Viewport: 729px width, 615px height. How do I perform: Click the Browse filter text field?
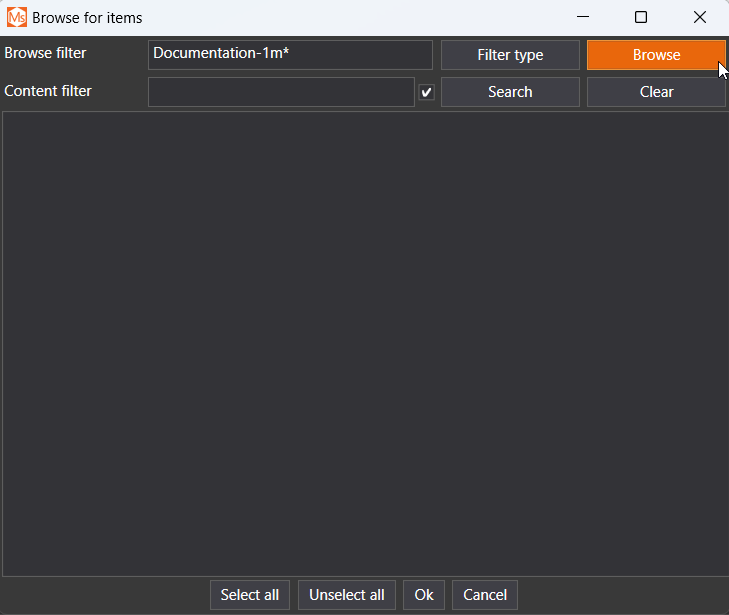tap(290, 54)
